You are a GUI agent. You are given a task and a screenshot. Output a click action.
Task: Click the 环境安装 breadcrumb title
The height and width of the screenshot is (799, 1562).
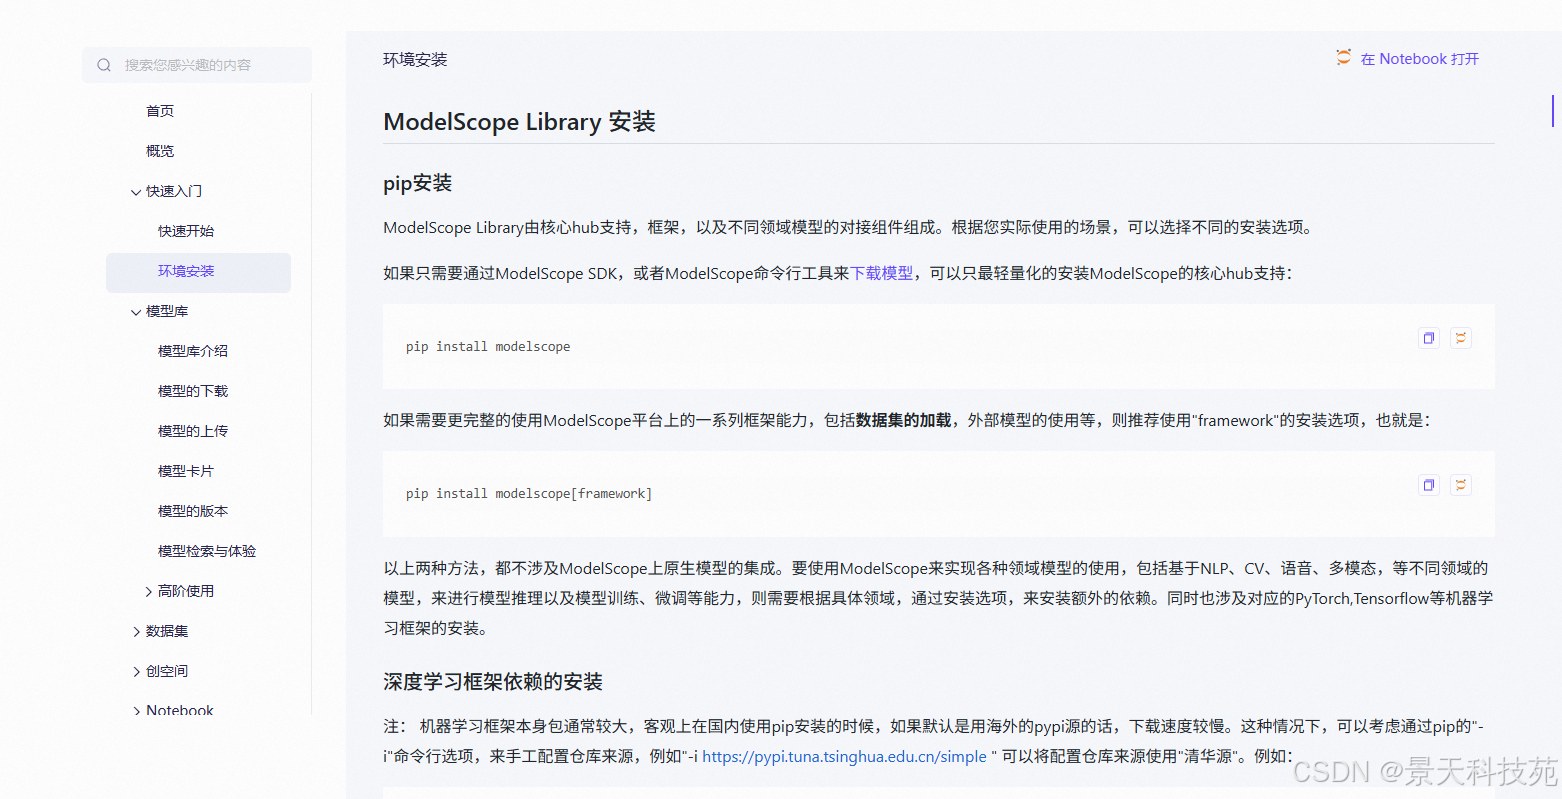tap(415, 60)
